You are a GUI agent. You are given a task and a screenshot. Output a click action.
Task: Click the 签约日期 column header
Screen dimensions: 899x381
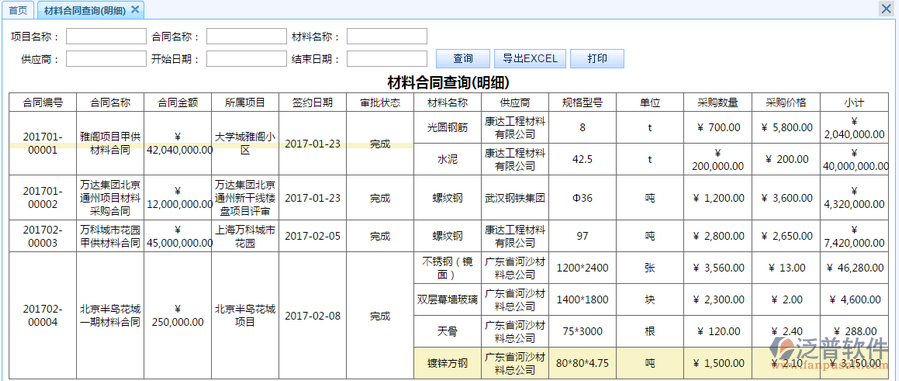tap(312, 103)
